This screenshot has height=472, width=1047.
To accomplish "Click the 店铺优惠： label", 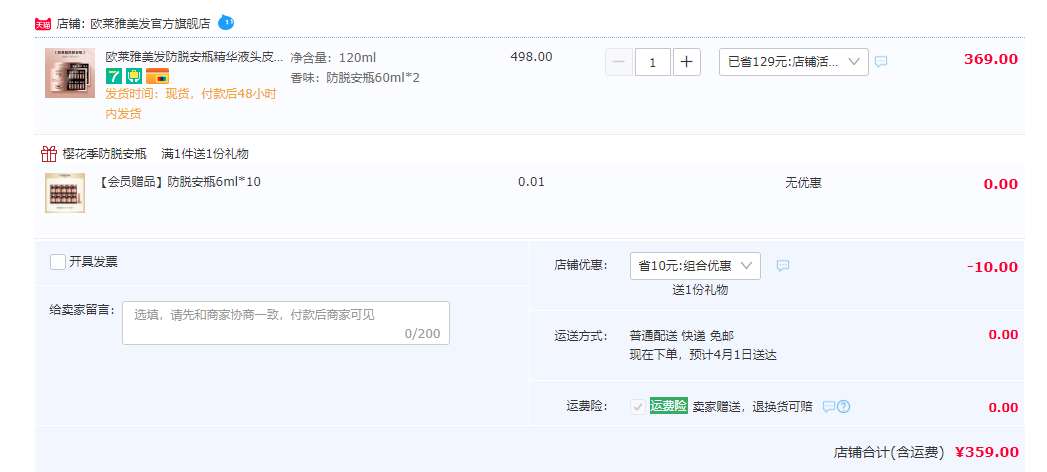I will [x=581, y=265].
